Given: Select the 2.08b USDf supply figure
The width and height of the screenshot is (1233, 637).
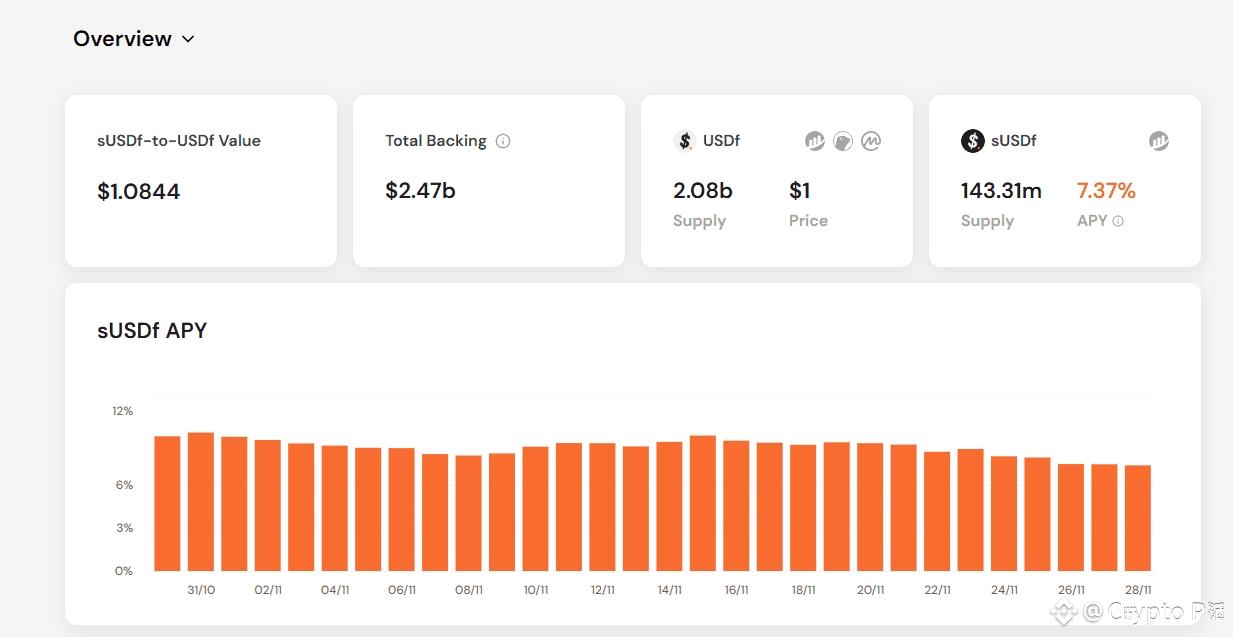Looking at the screenshot, I should (703, 191).
